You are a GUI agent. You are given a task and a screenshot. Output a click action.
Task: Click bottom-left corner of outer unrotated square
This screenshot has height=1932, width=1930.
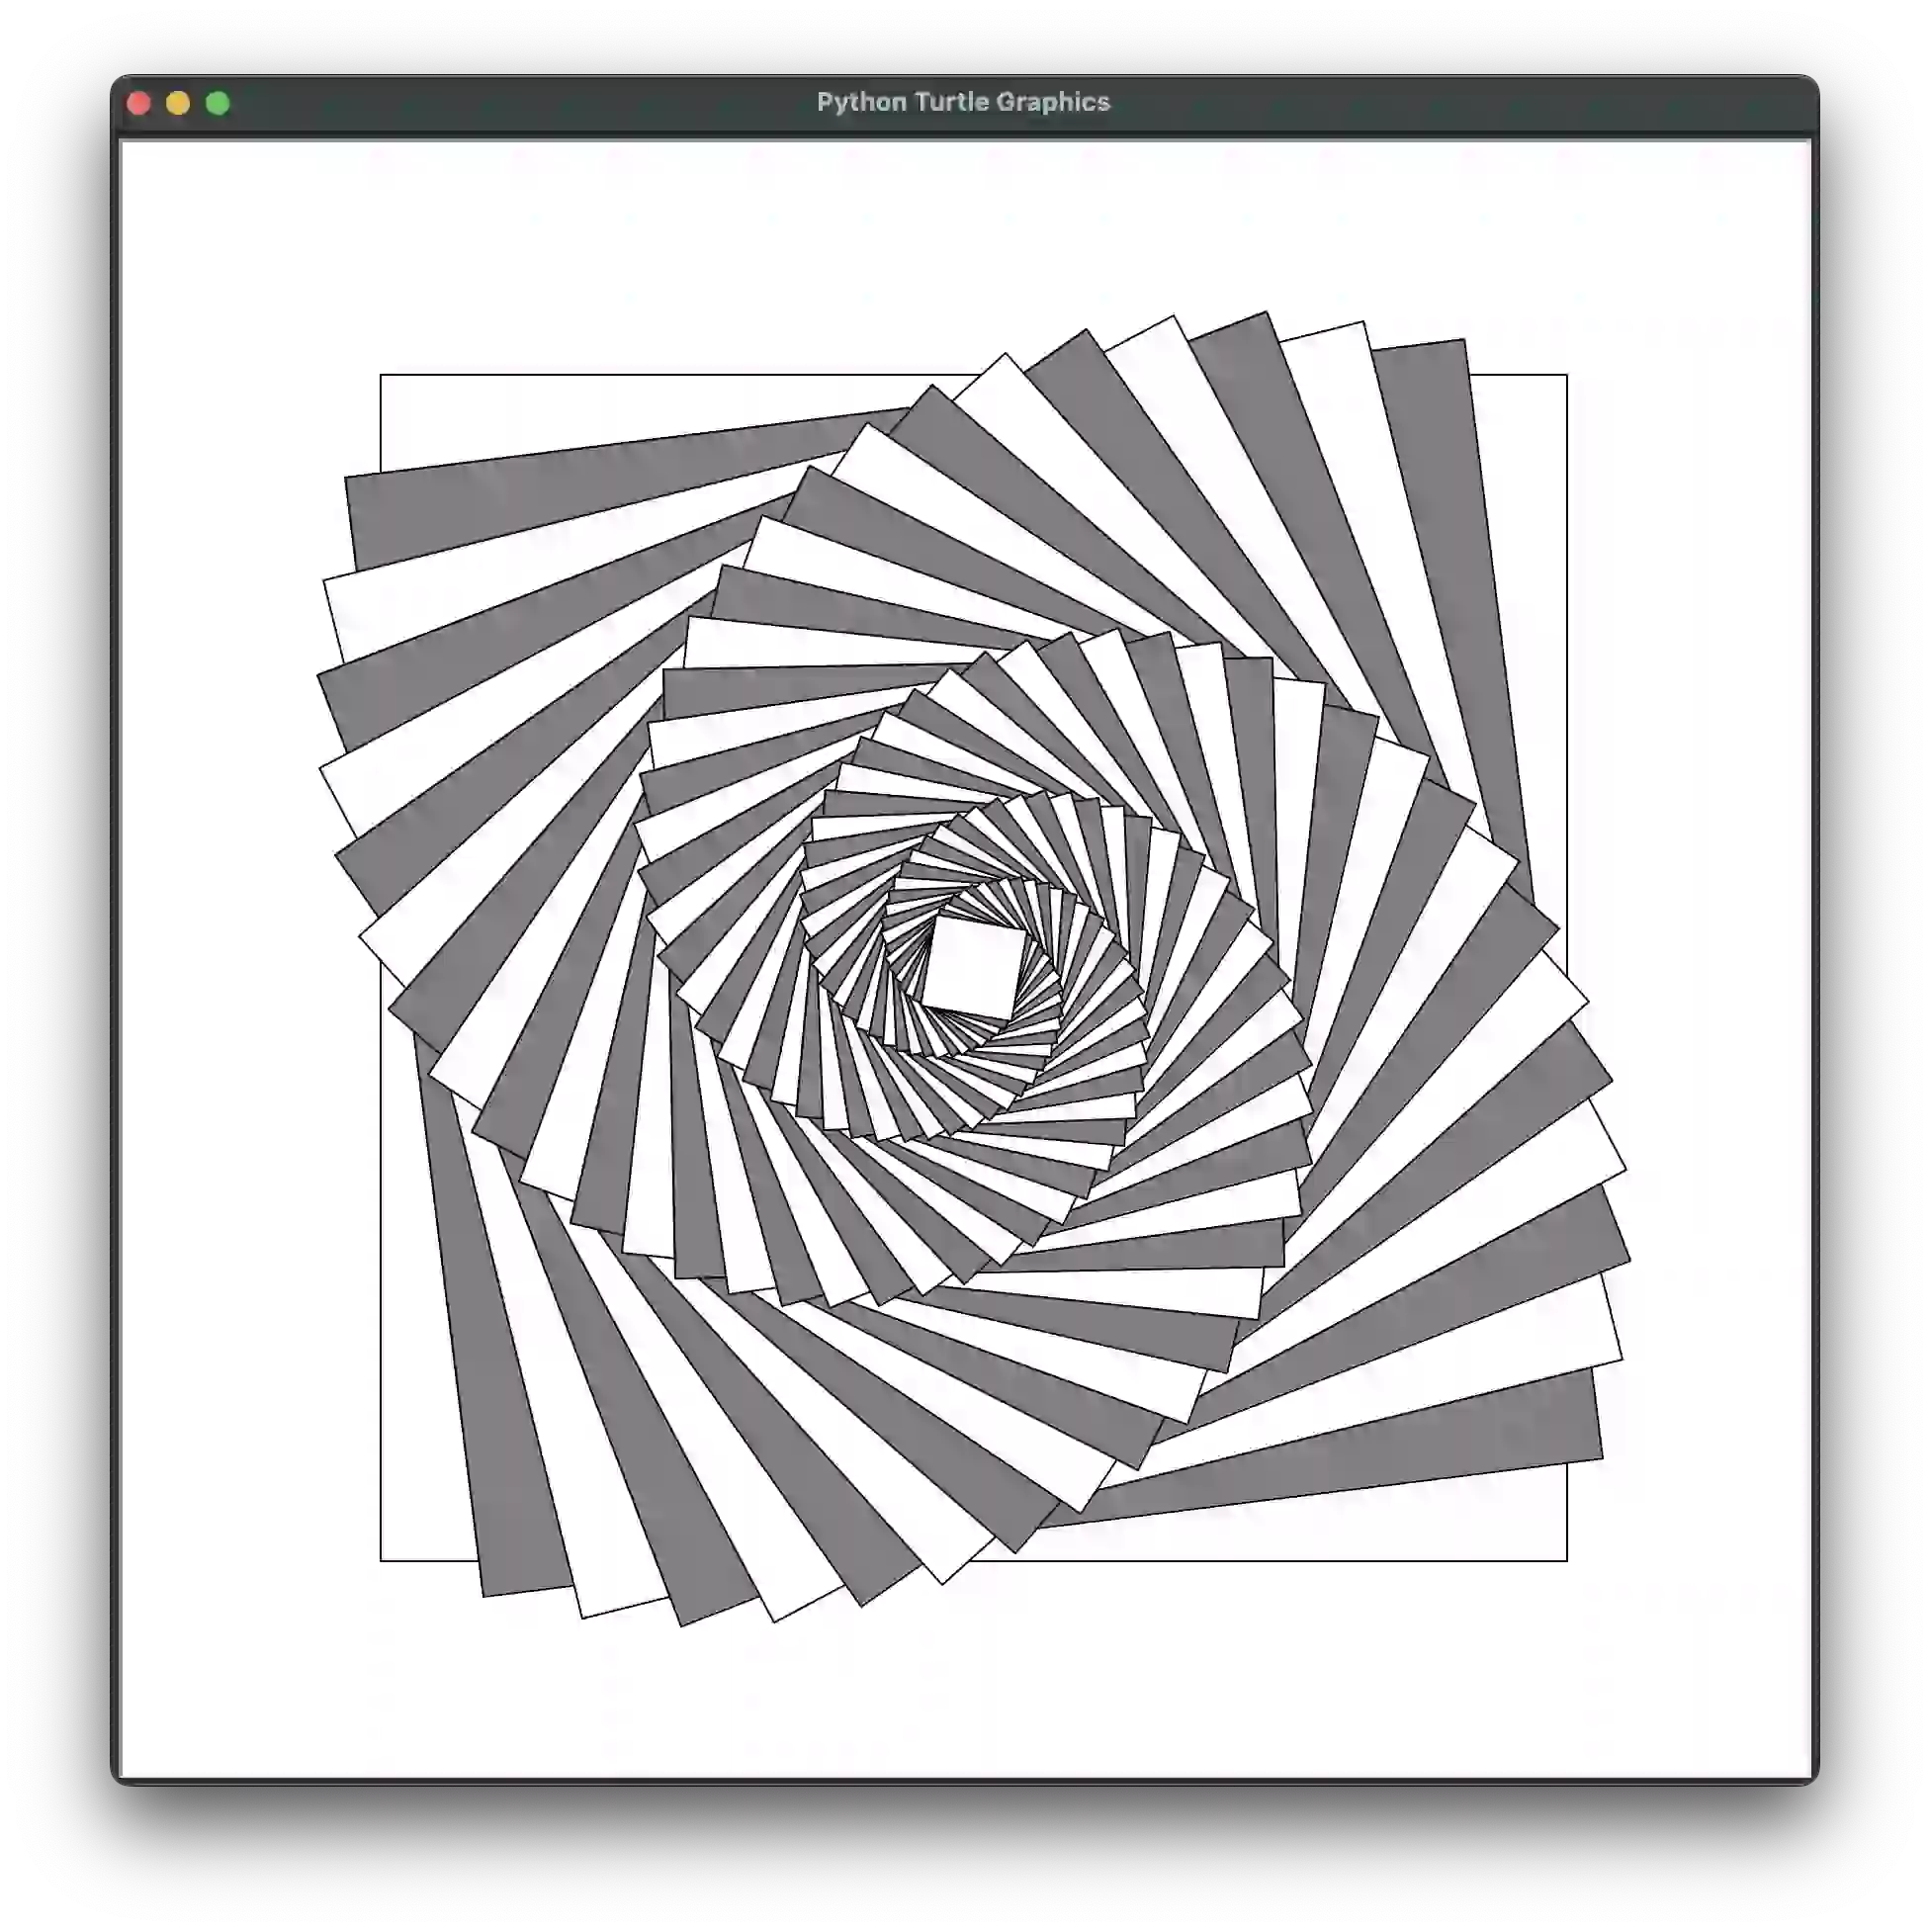pos(381,1560)
